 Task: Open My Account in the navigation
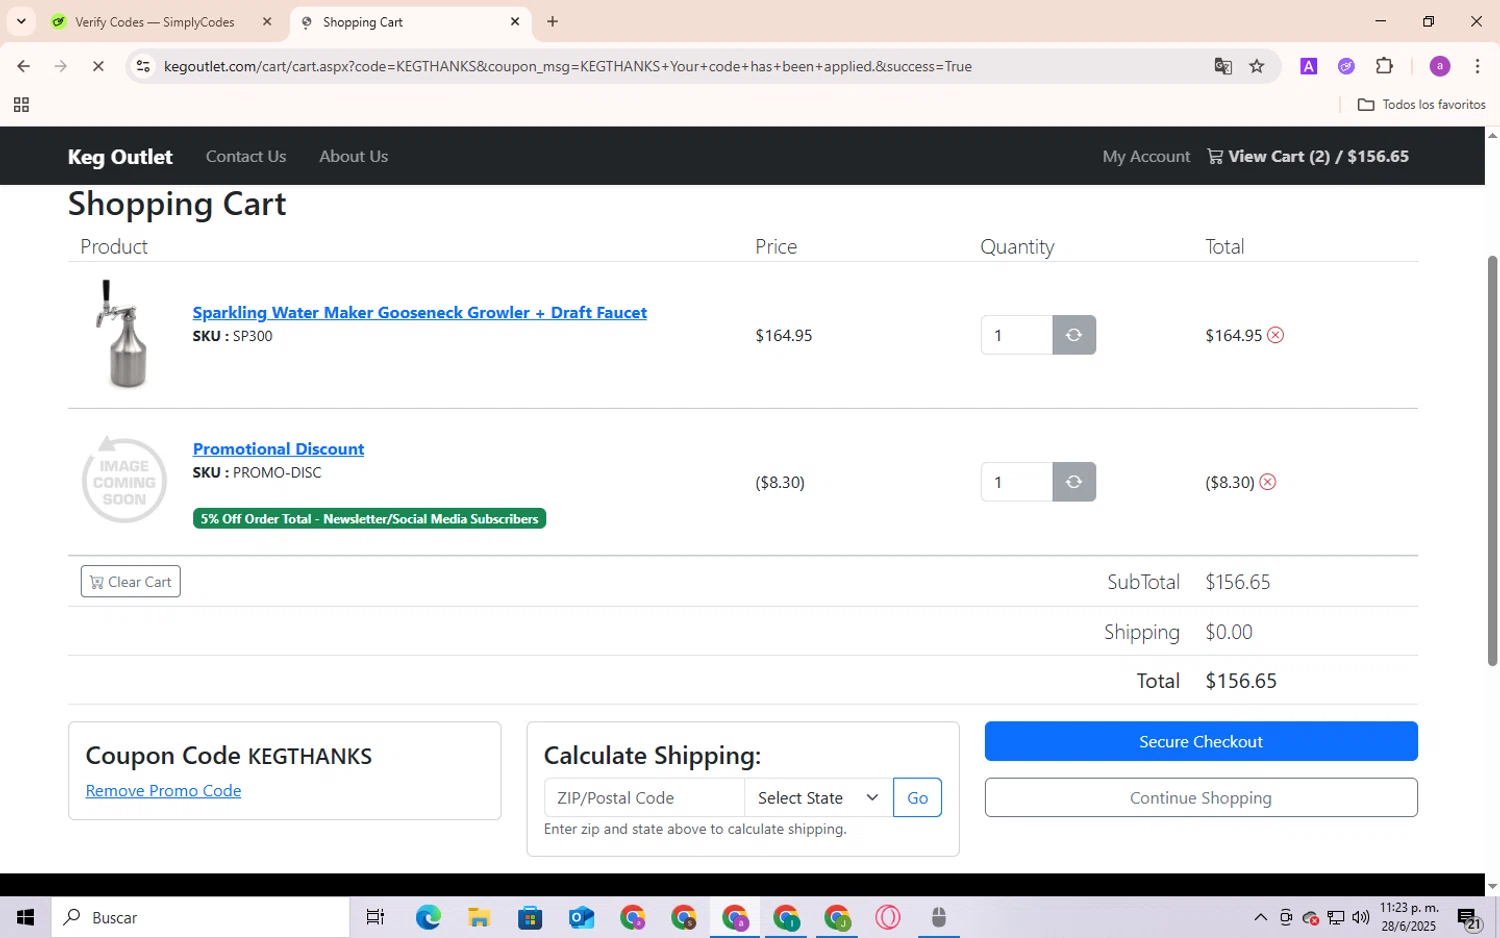[x=1146, y=156]
